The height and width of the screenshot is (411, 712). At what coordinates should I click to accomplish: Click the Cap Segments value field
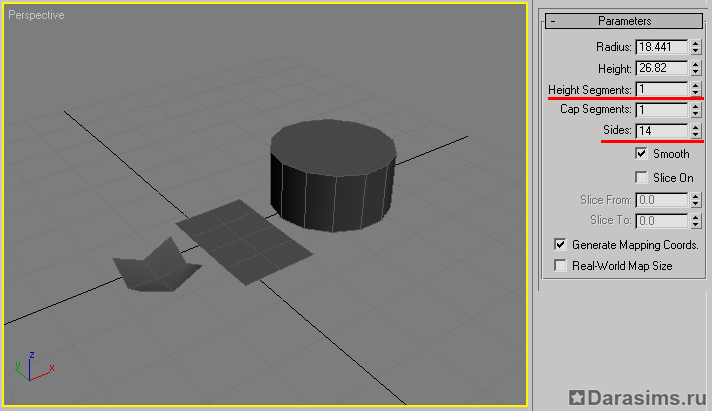point(660,110)
